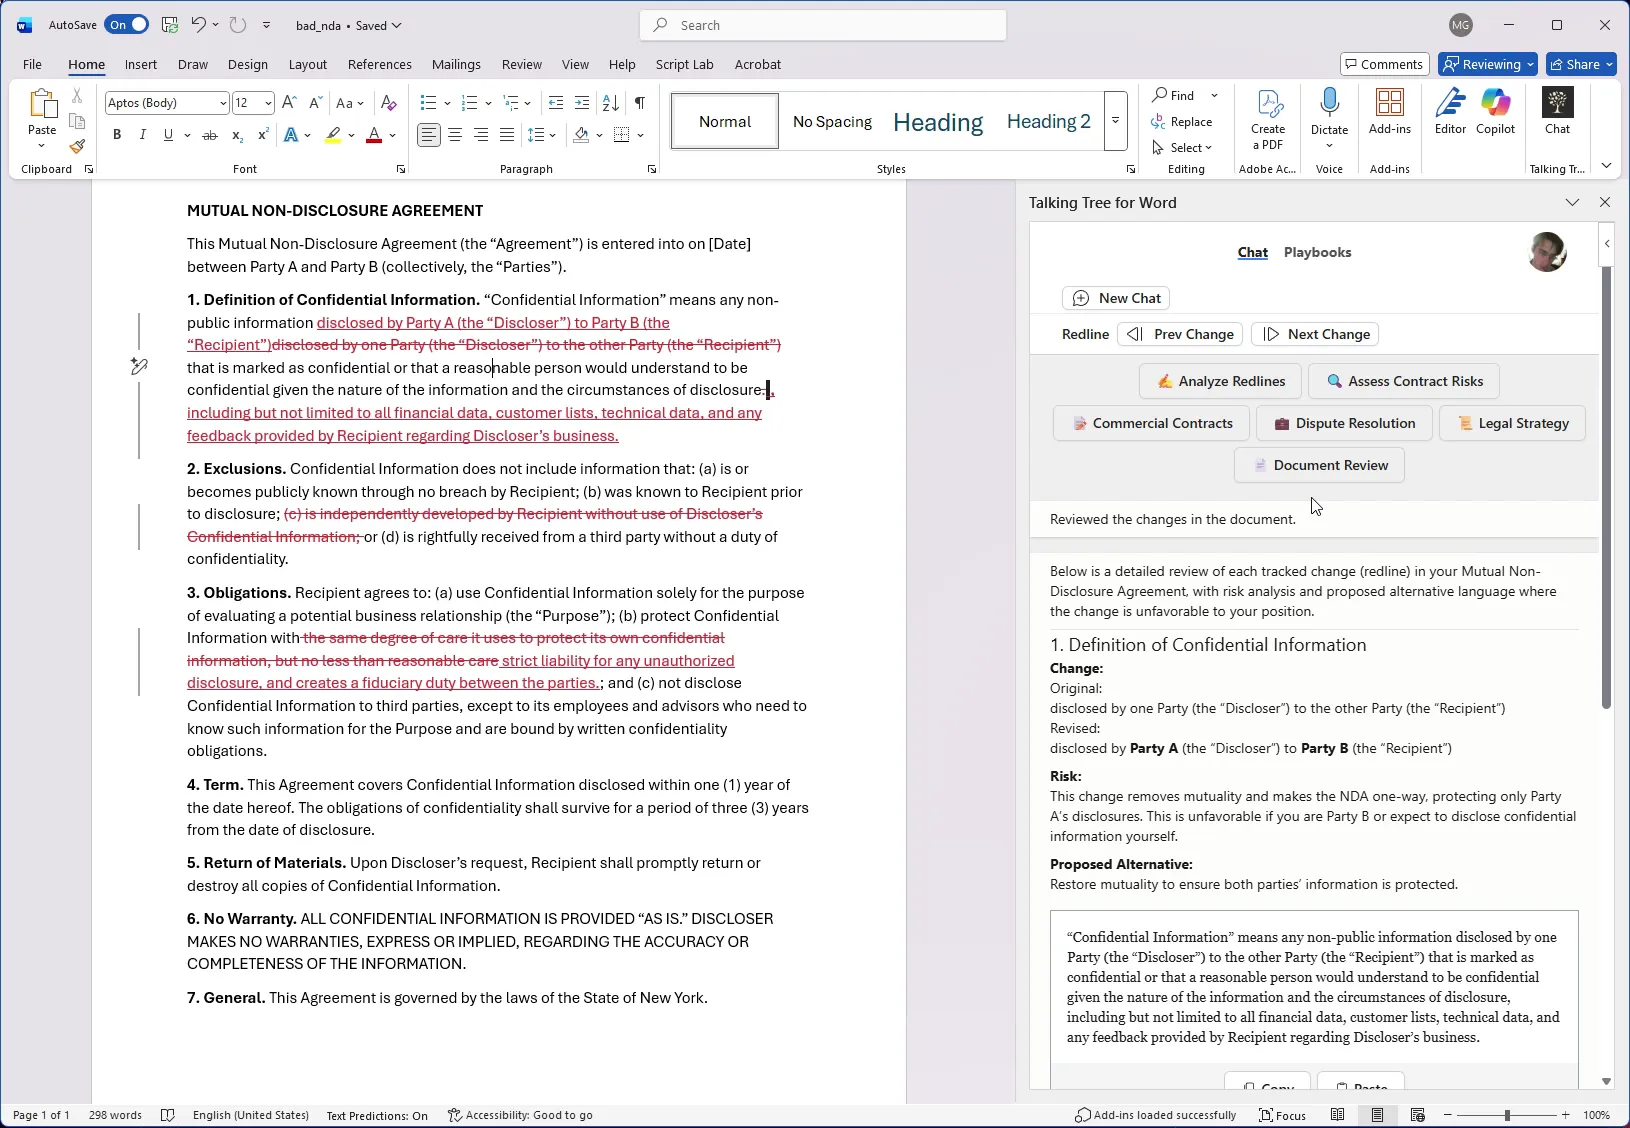Go to Next Change
This screenshot has height=1128, width=1630.
point(1315,334)
